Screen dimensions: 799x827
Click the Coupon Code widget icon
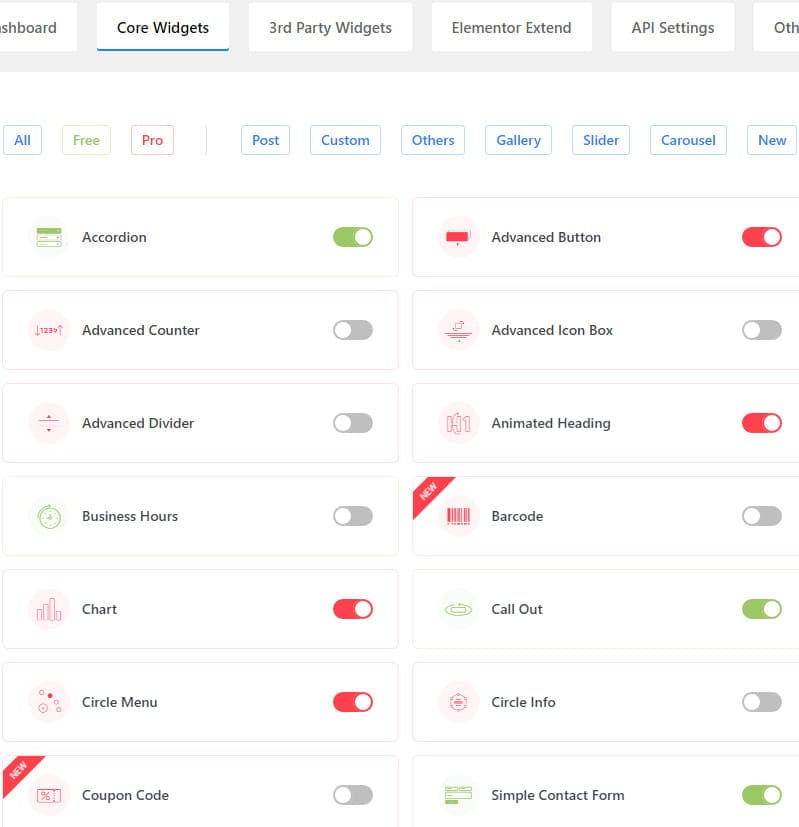(x=49, y=795)
